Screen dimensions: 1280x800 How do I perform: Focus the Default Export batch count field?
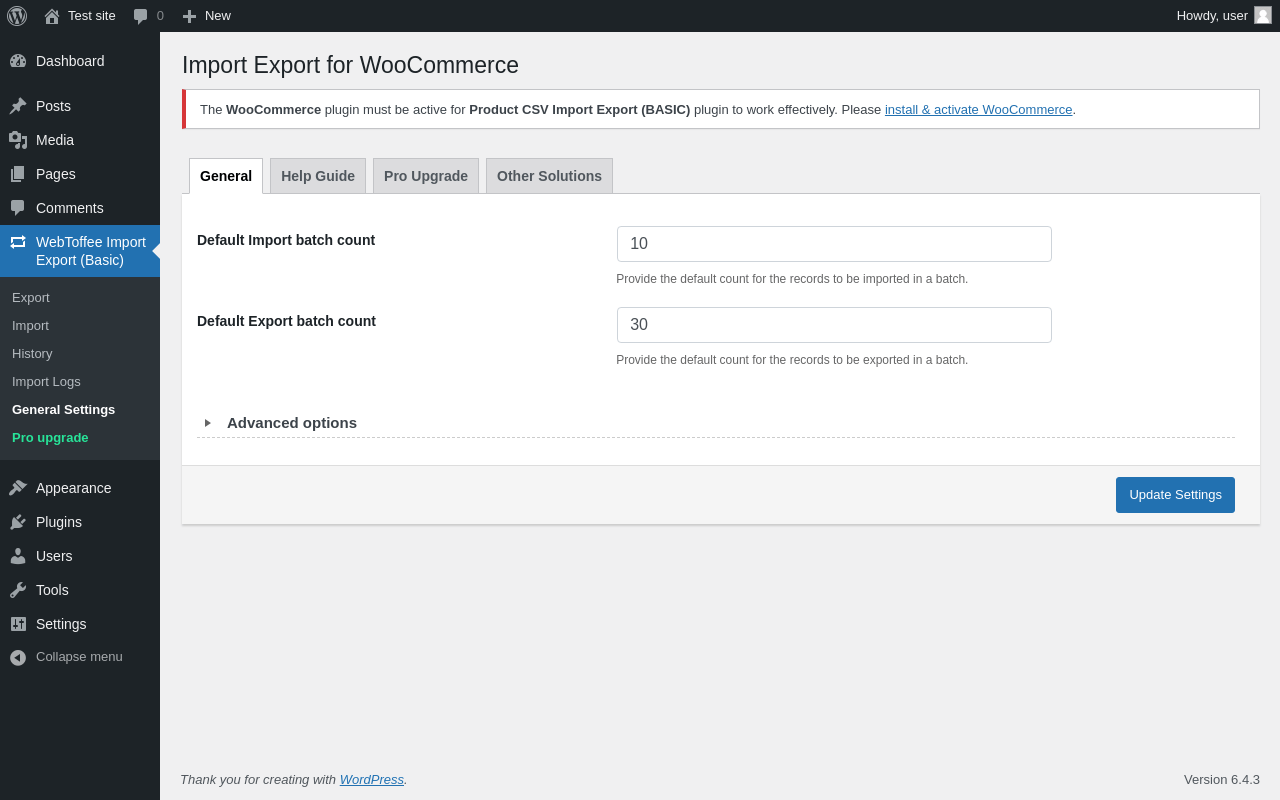point(834,325)
